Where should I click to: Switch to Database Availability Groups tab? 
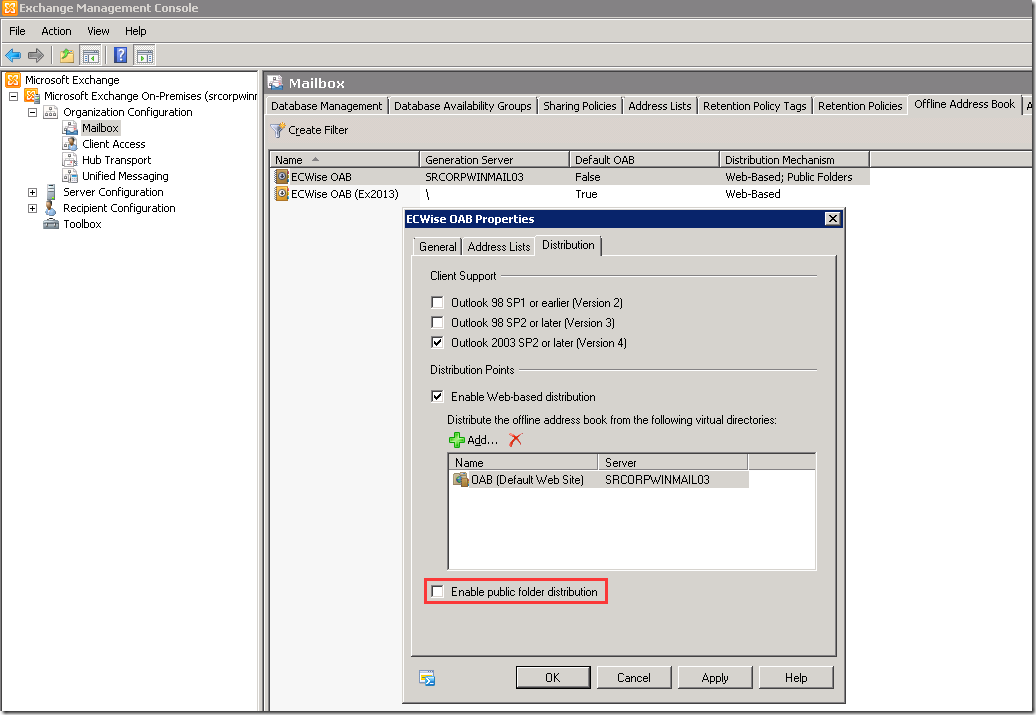(462, 106)
